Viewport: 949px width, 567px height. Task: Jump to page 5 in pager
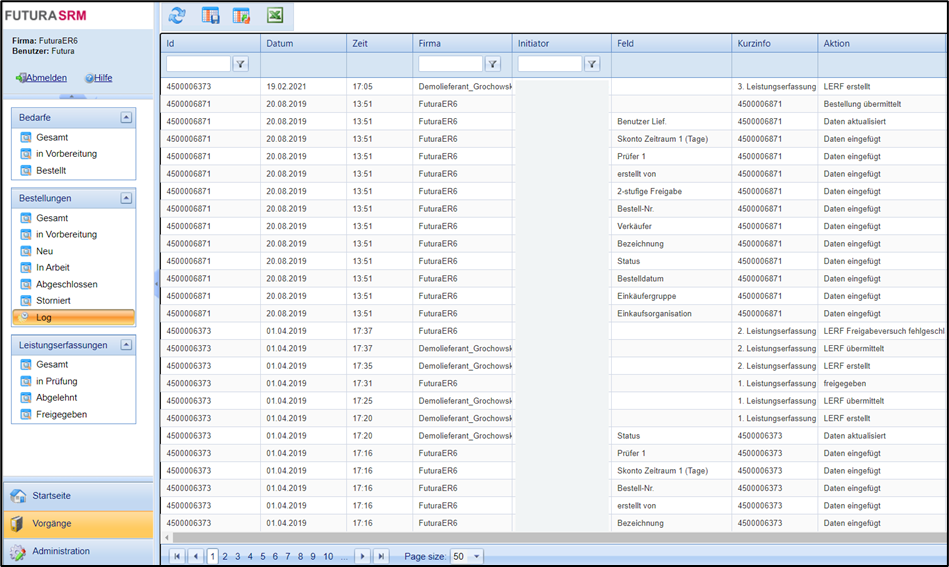tap(263, 556)
